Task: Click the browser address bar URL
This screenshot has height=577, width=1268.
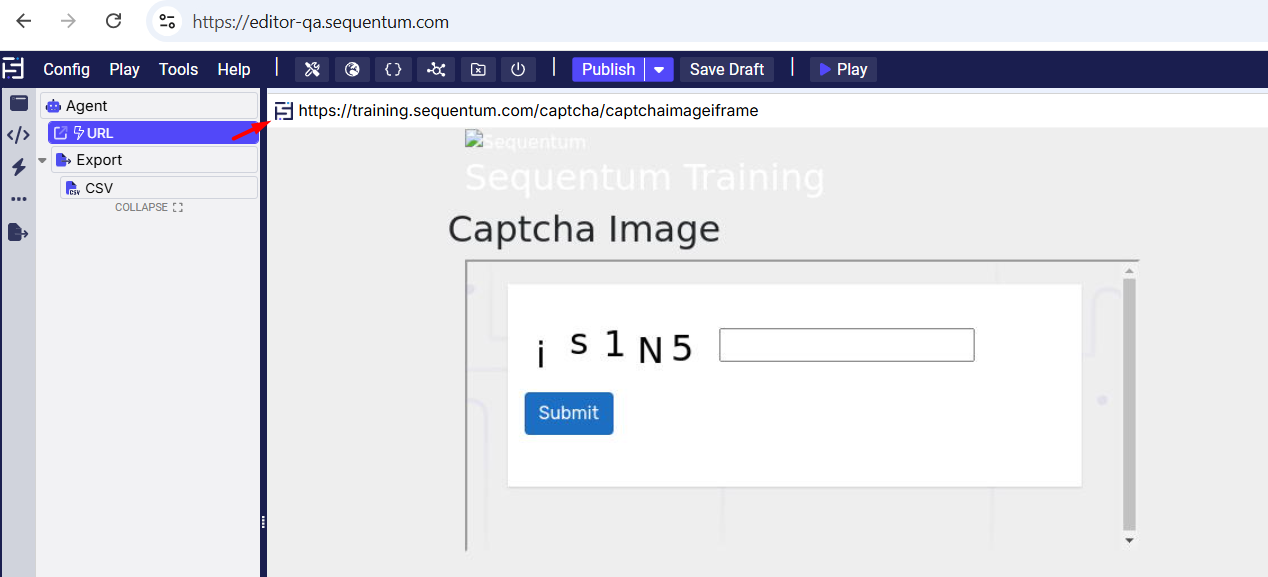Action: (321, 22)
